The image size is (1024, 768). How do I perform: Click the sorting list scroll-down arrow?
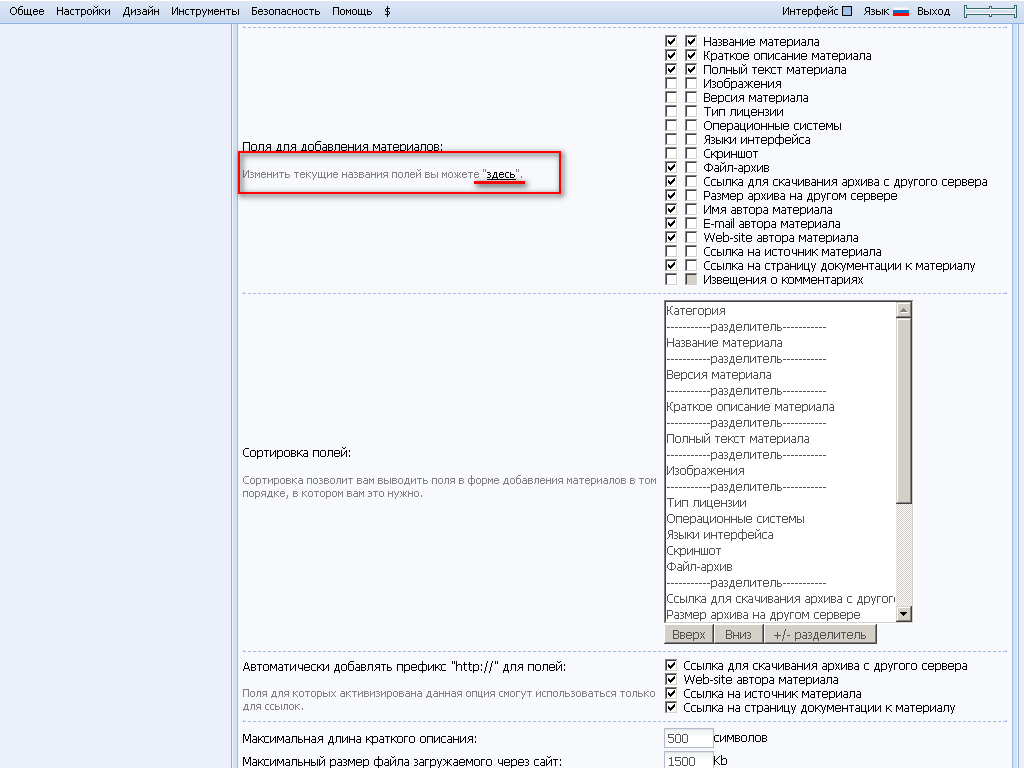pos(904,613)
